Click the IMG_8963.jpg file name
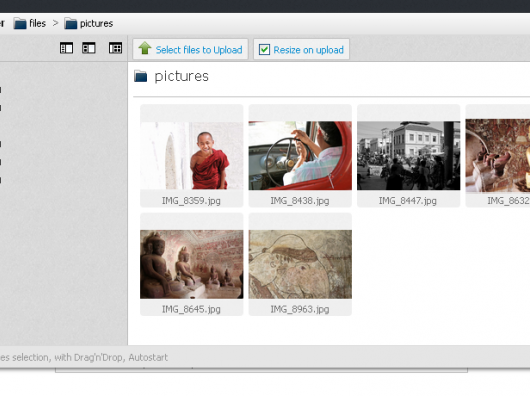 [300, 309]
